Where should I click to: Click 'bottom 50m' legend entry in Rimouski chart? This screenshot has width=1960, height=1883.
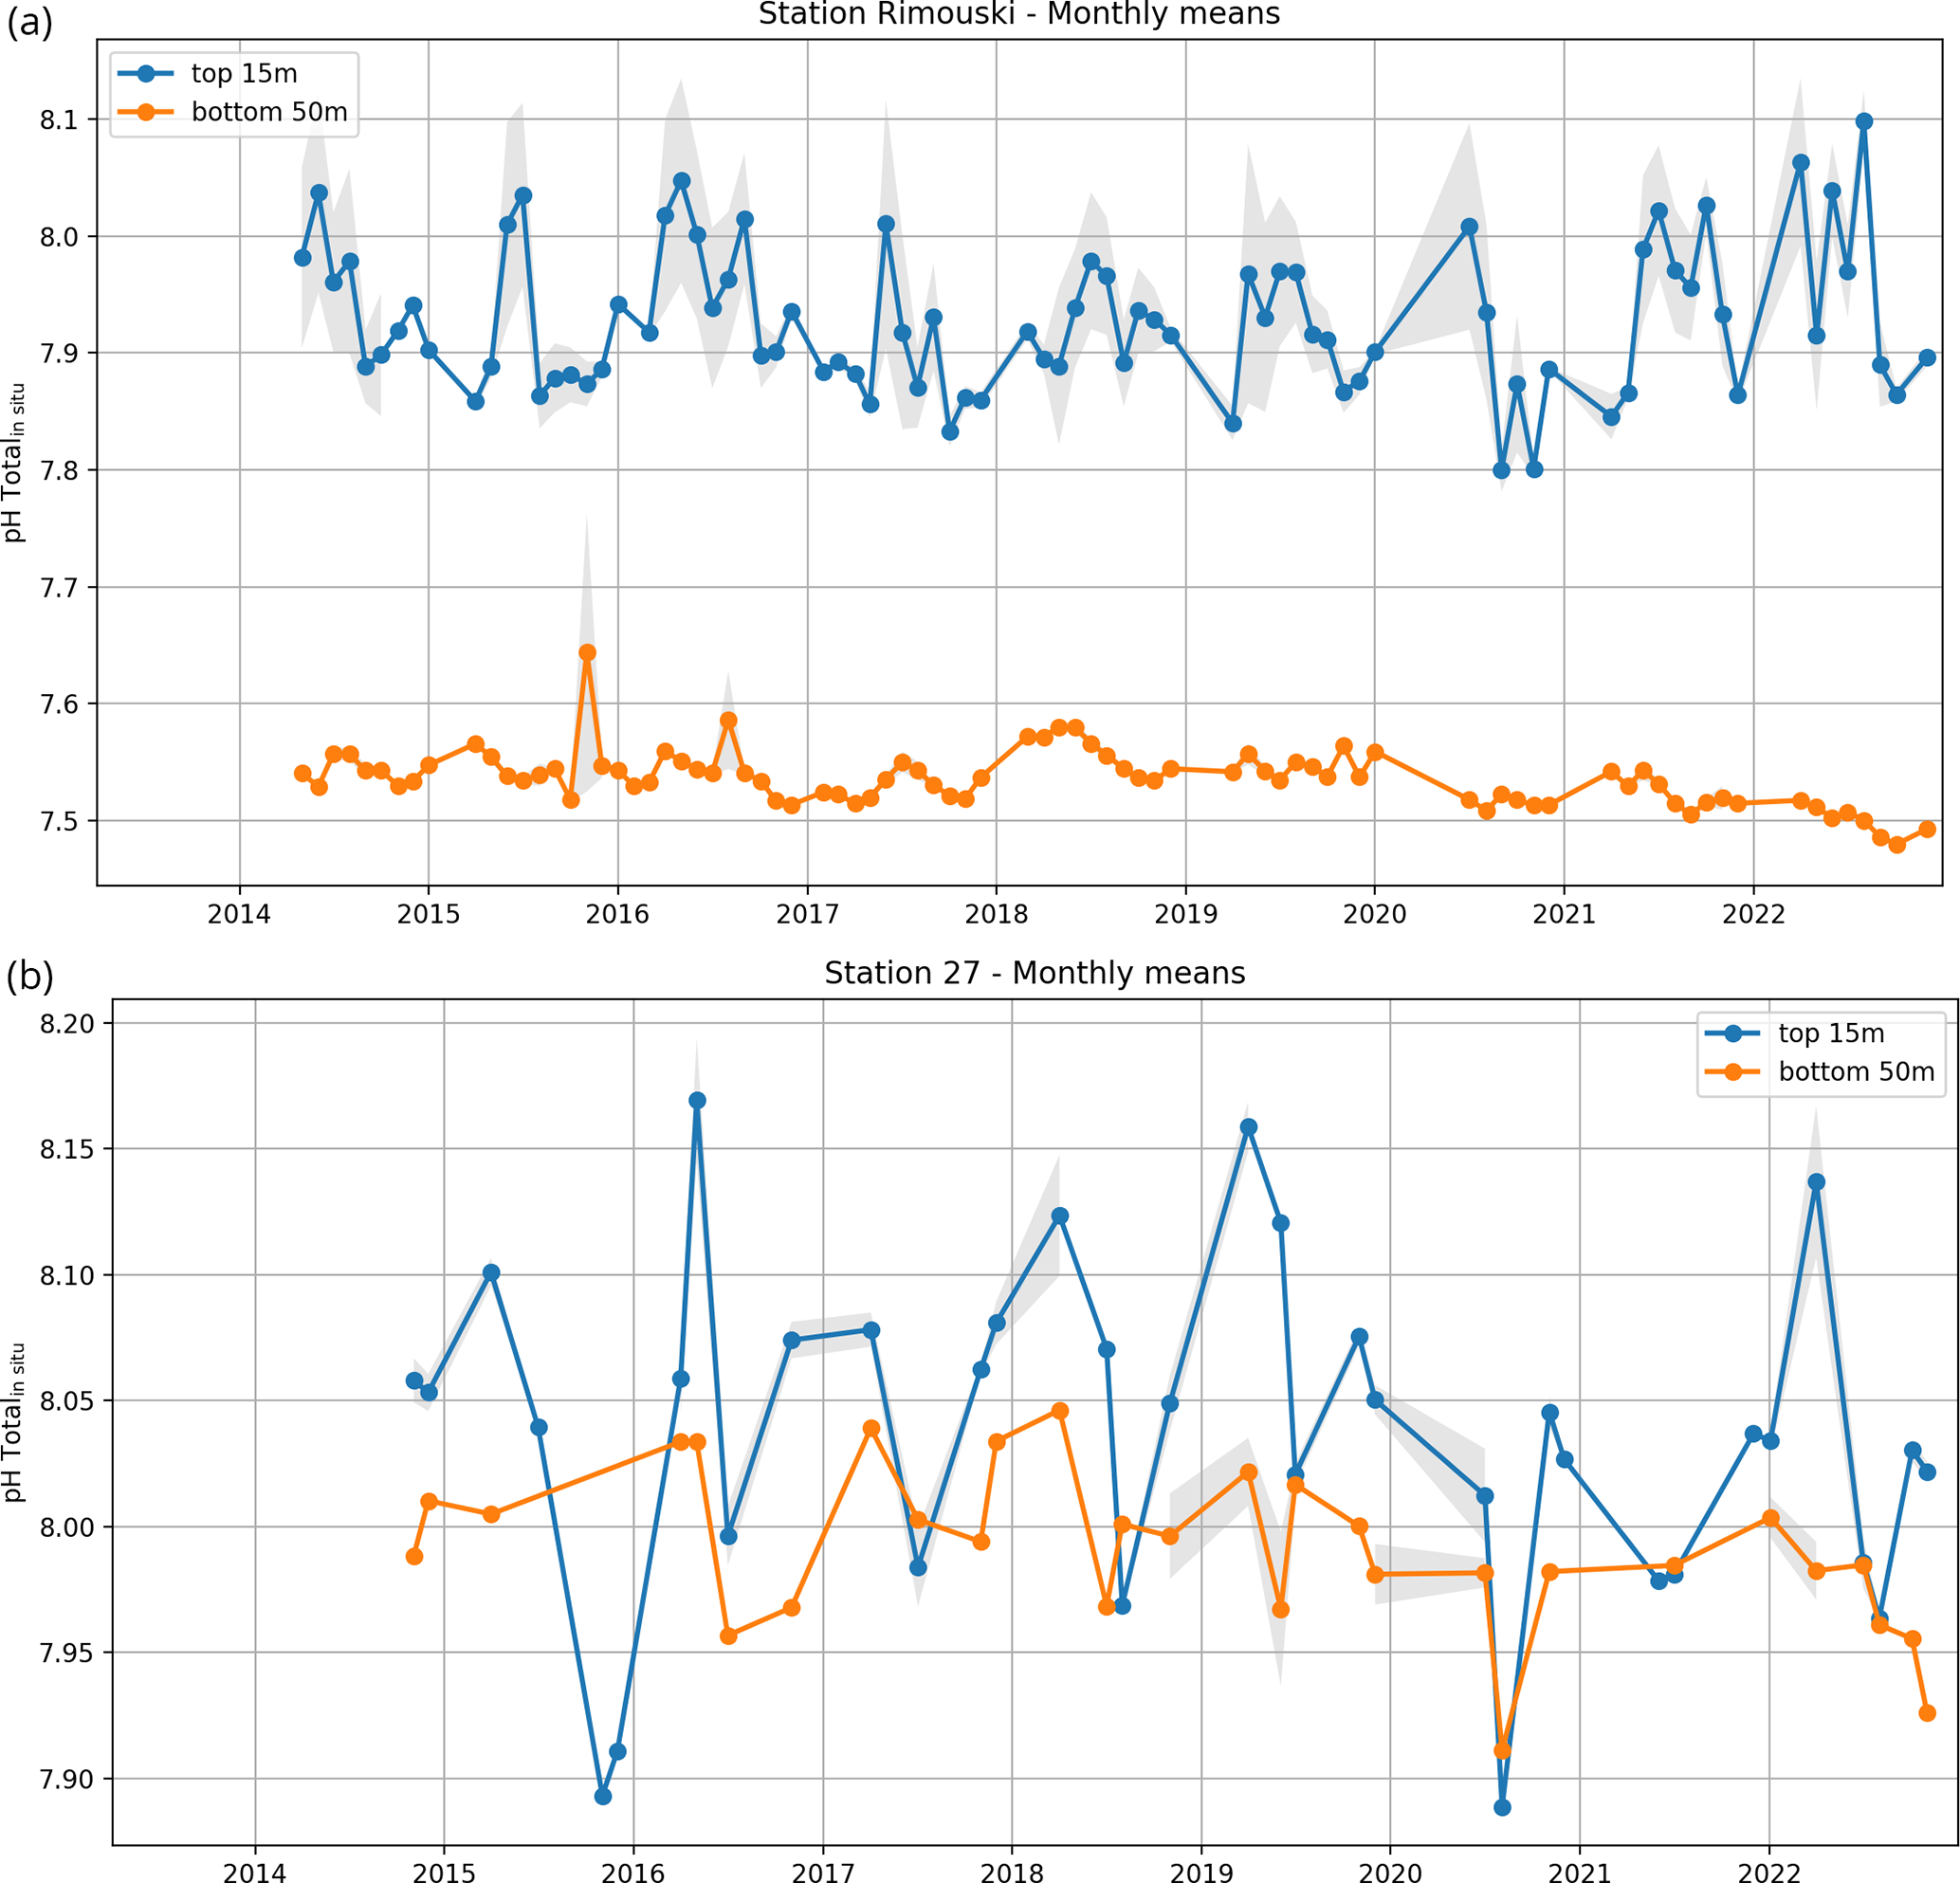pyautogui.click(x=269, y=112)
